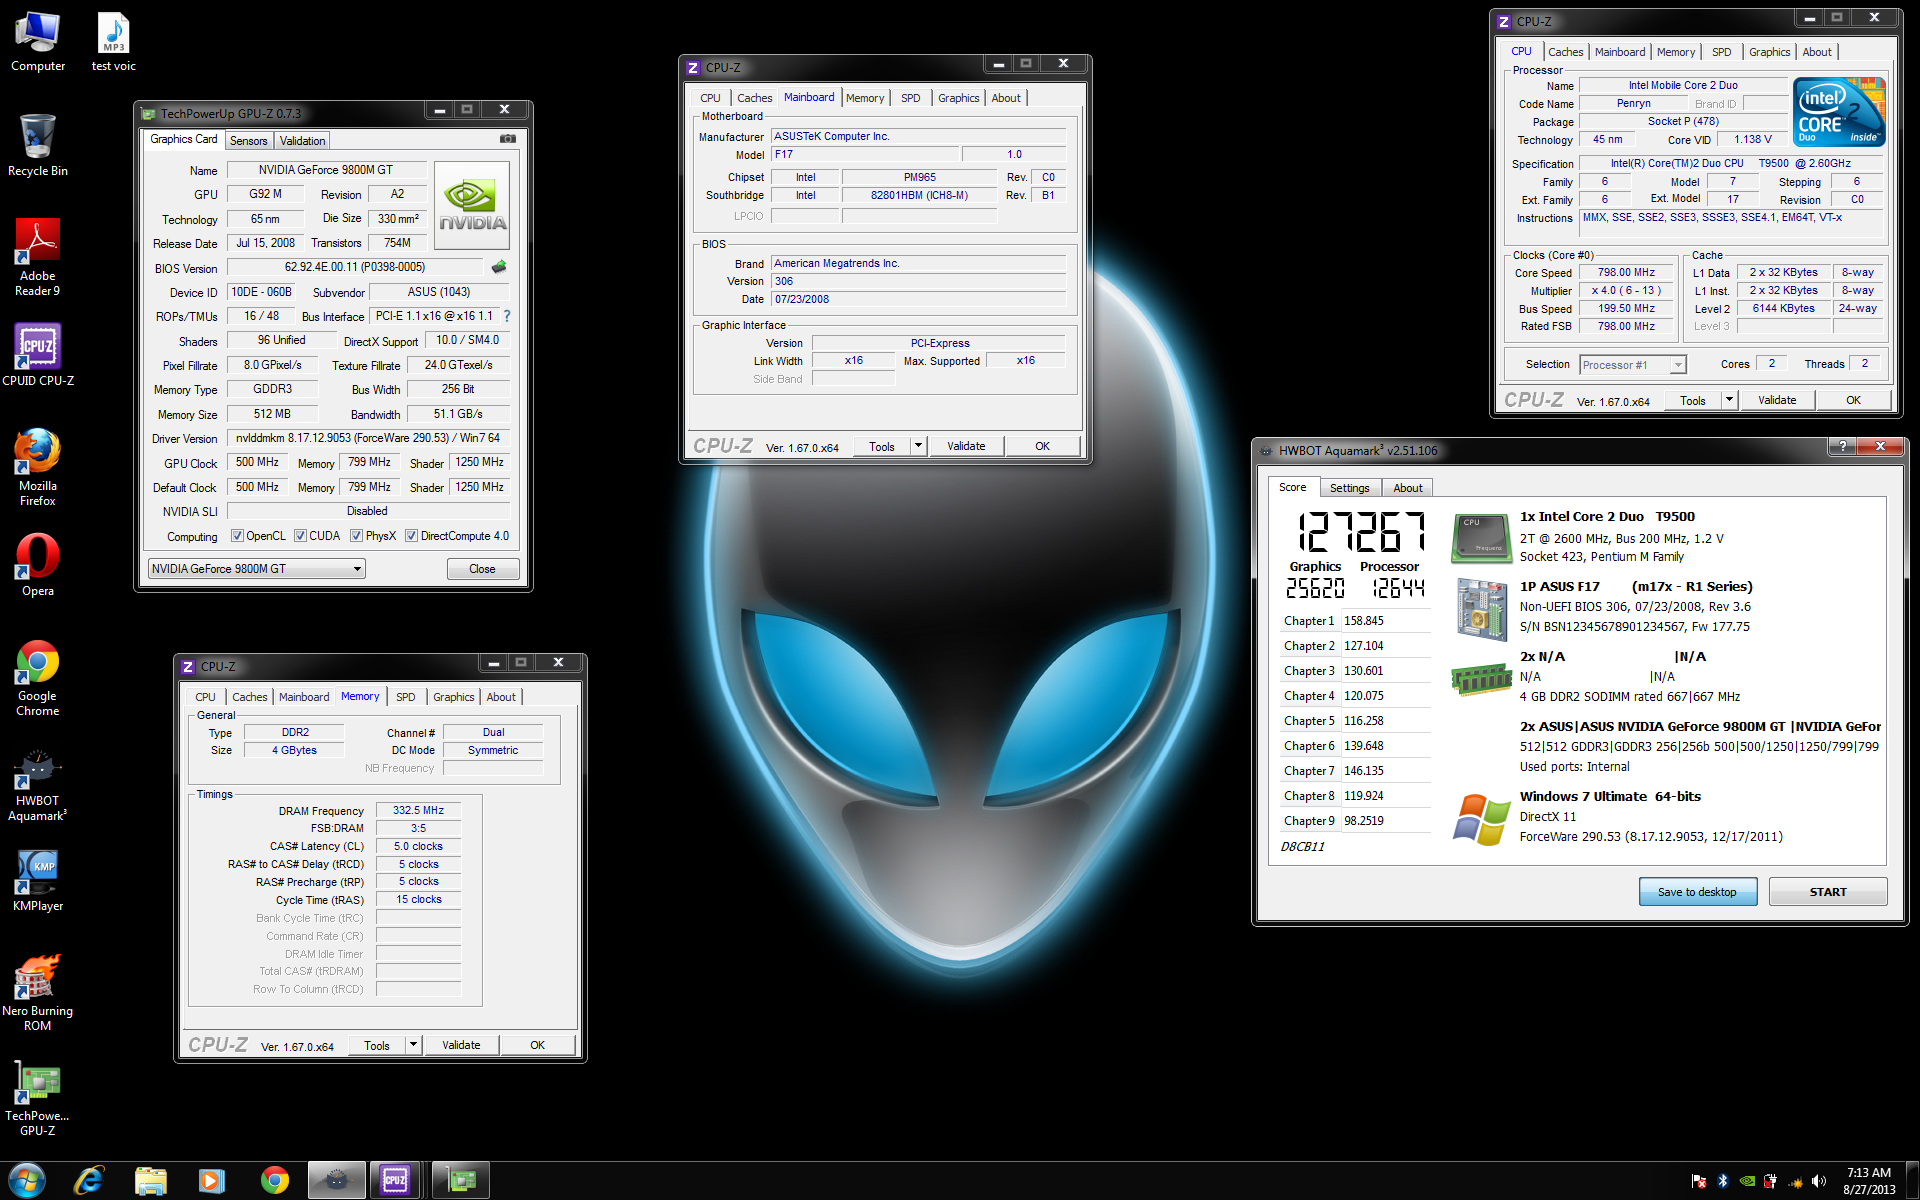This screenshot has width=1920, height=1200.
Task: Launch TechPowerUp GPU-Z desktop shortcut
Action: [38, 1098]
